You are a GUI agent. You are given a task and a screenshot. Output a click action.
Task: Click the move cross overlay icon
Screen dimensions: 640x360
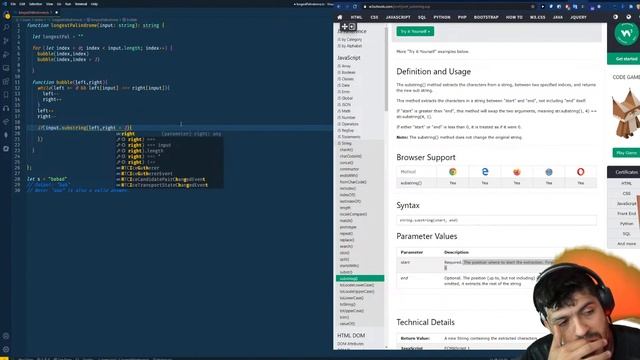[x=344, y=27]
